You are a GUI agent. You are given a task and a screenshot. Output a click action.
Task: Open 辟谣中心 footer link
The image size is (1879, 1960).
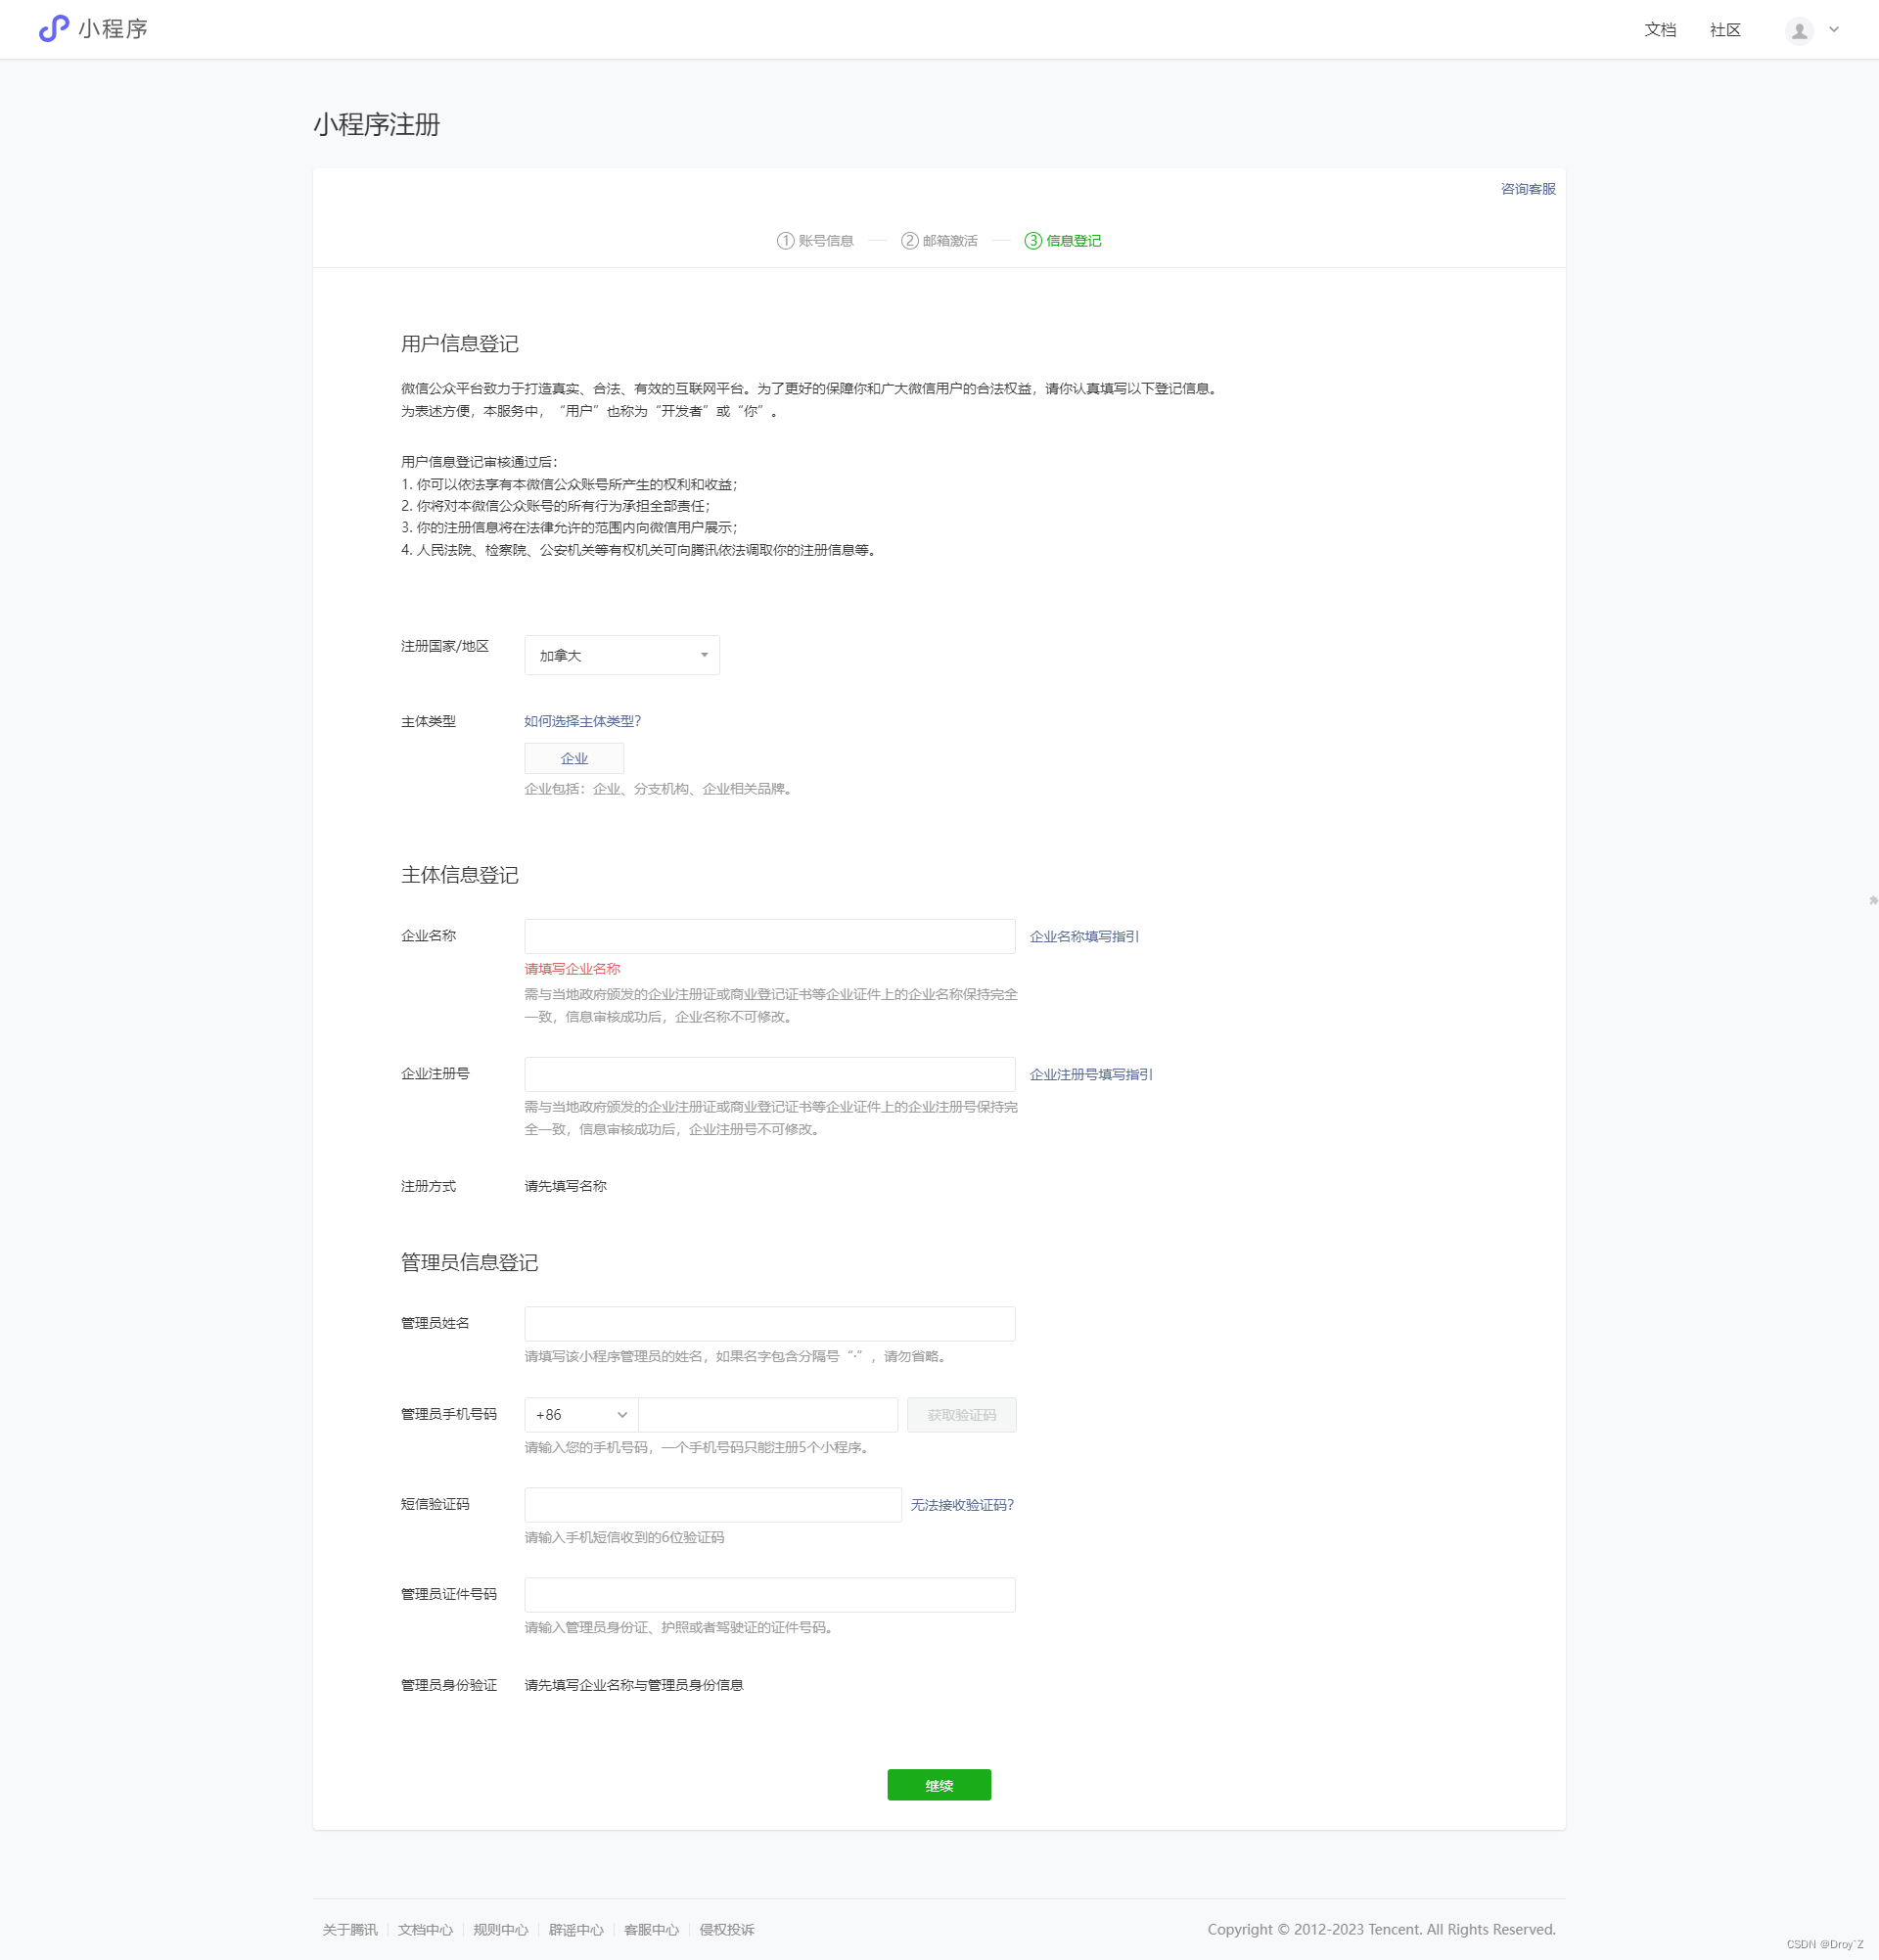(576, 1930)
